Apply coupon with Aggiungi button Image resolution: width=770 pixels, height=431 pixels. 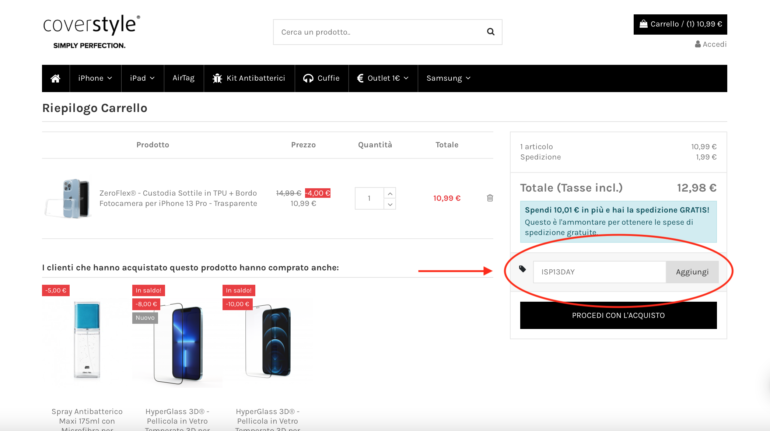(x=692, y=272)
